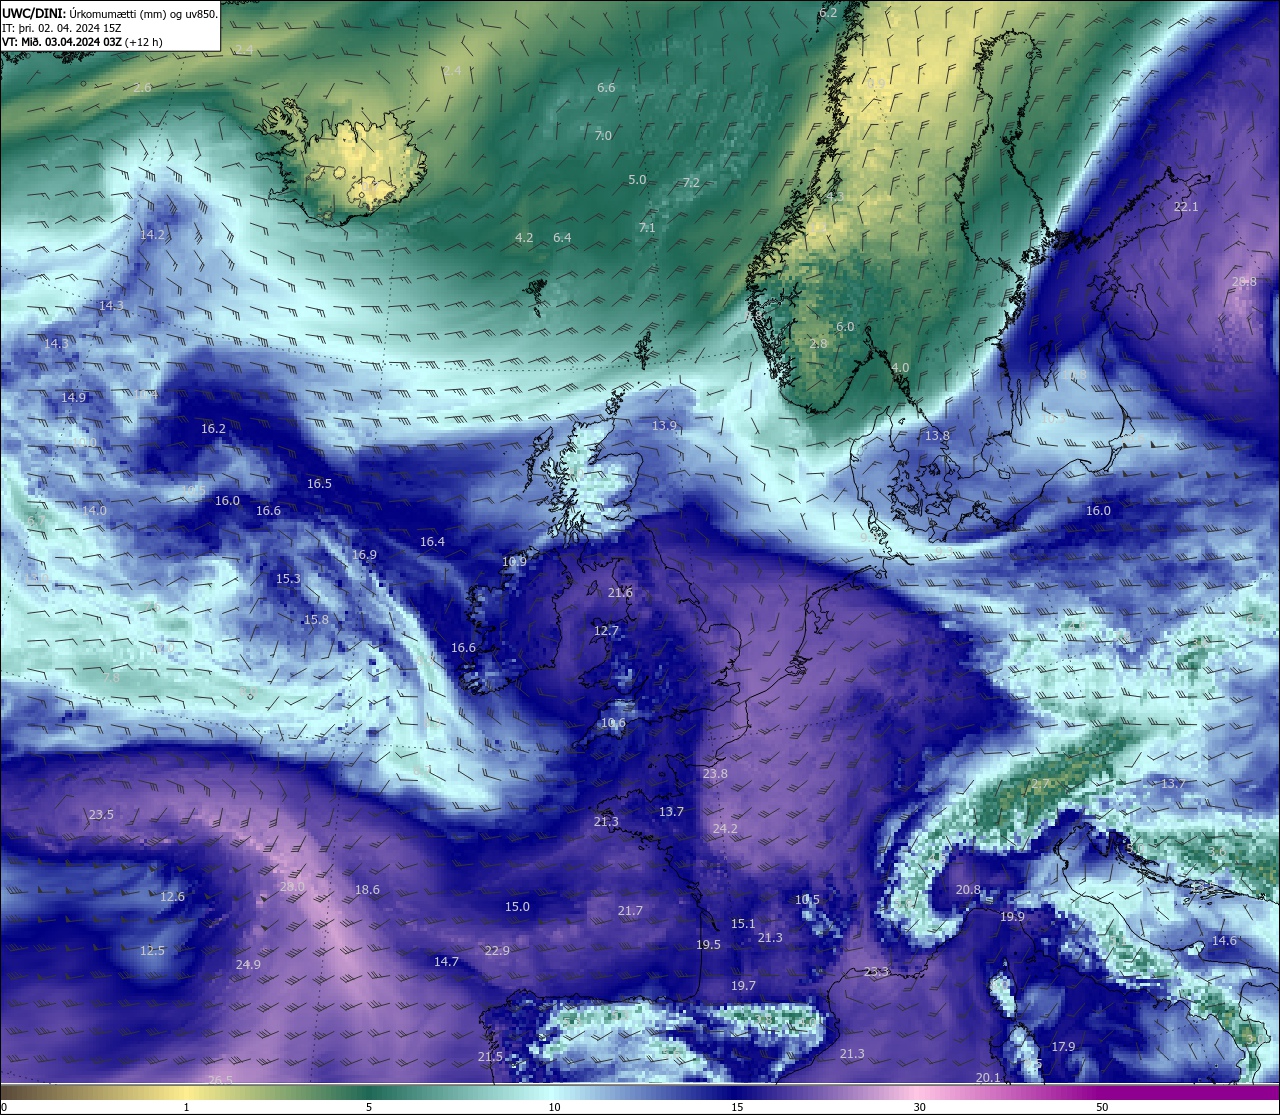
Task: Click the 18.6 value label
Action: coord(367,890)
